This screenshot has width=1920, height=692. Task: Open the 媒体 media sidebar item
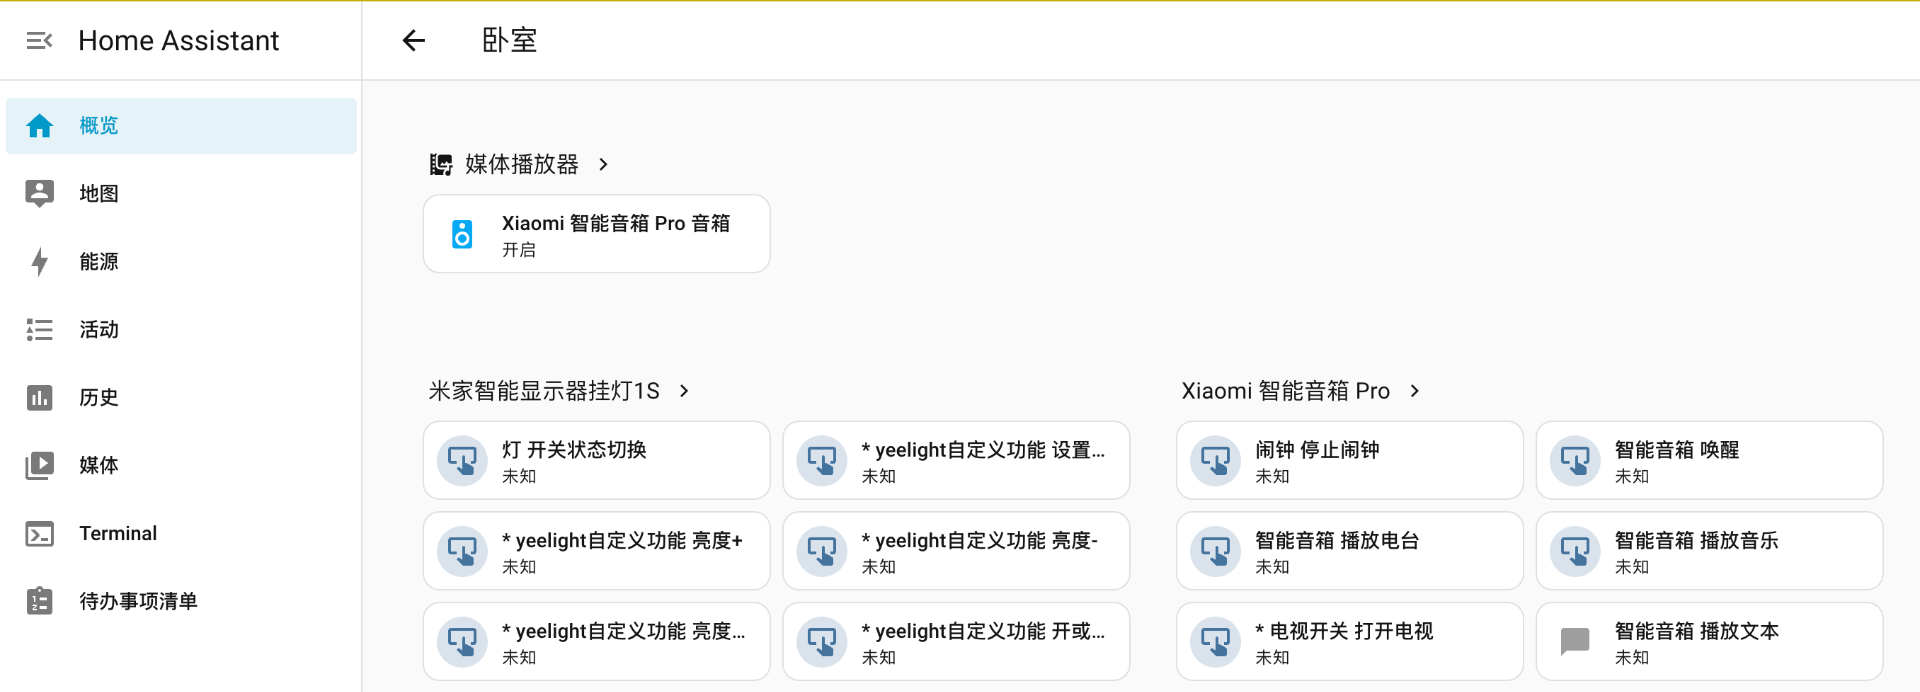pos(181,466)
